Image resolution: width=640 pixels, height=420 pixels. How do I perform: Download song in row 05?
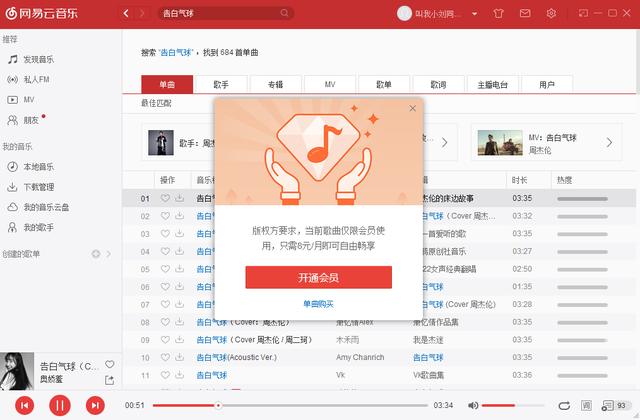180,269
